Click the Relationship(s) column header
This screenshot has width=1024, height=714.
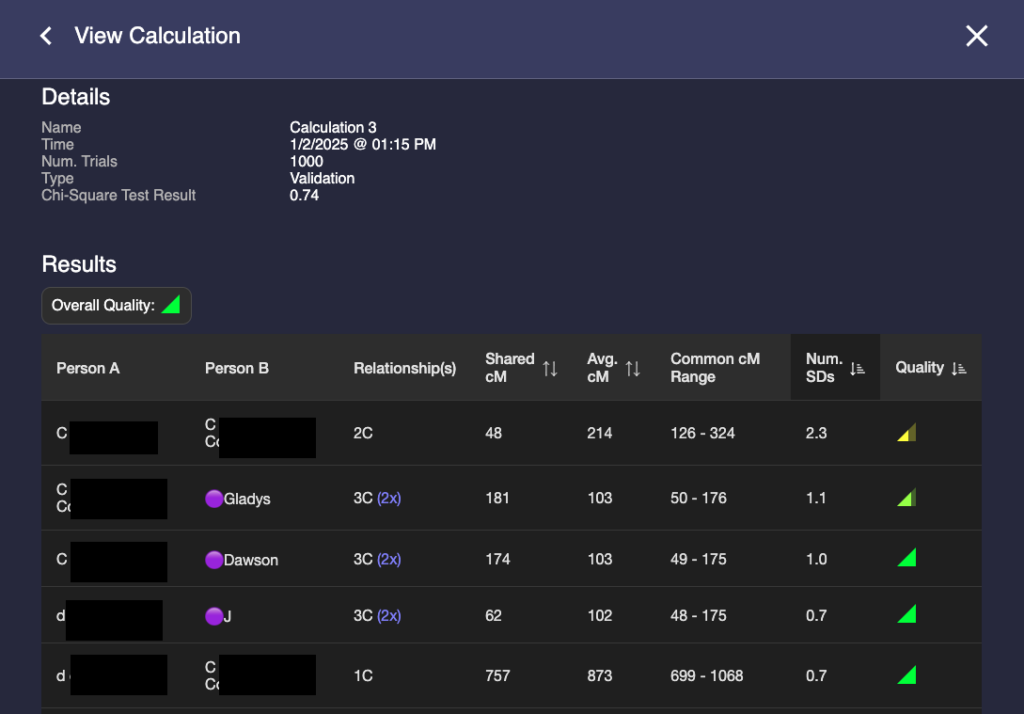coord(405,368)
